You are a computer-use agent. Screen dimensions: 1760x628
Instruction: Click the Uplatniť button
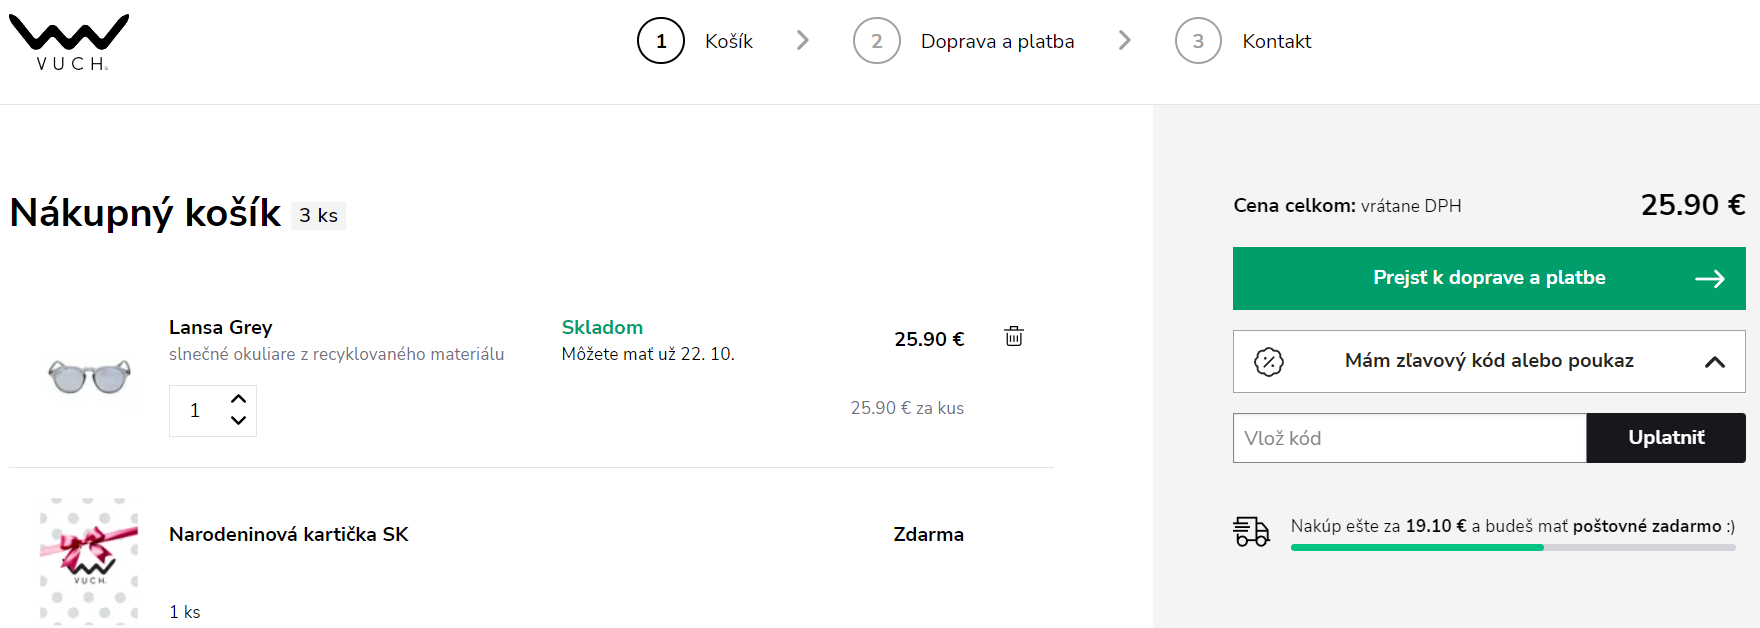1665,438
